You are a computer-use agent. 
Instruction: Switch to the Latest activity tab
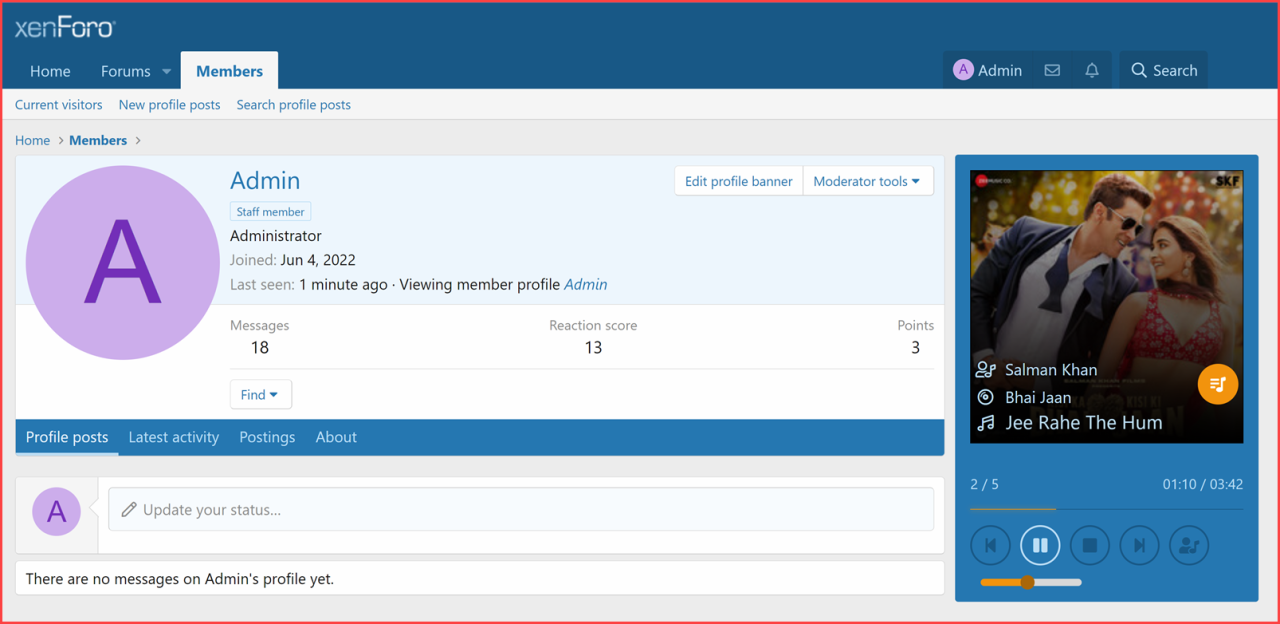pos(174,437)
